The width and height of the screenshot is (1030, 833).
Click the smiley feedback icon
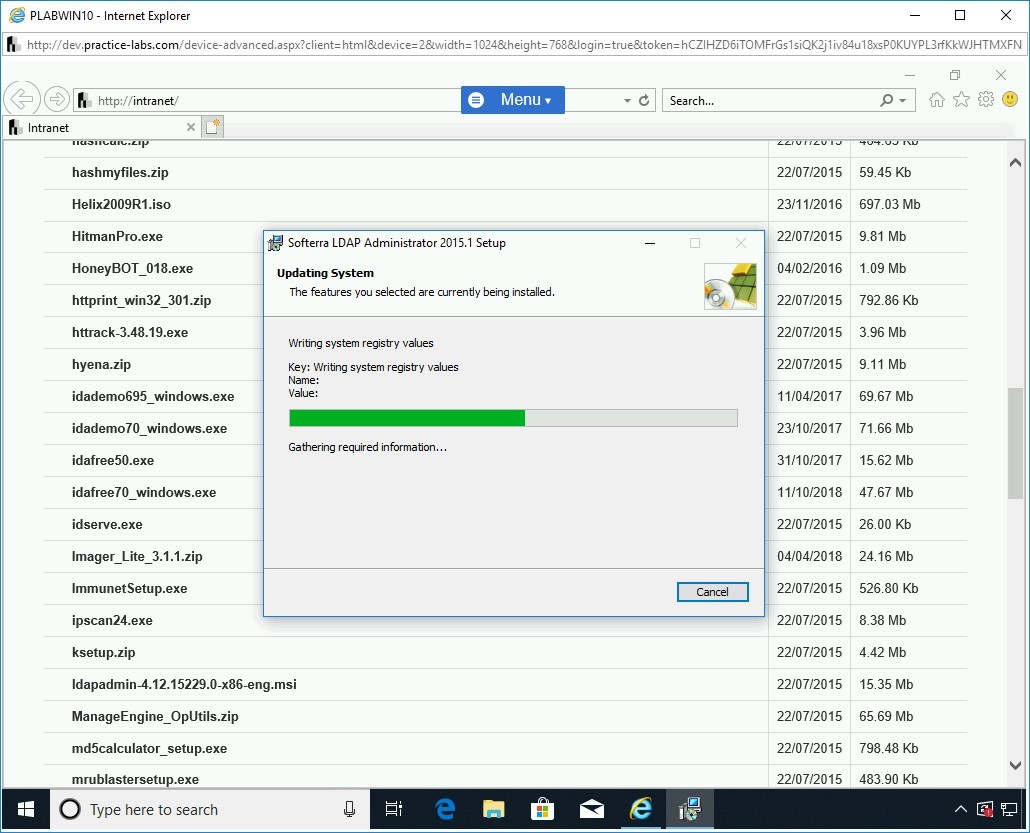coord(1010,100)
